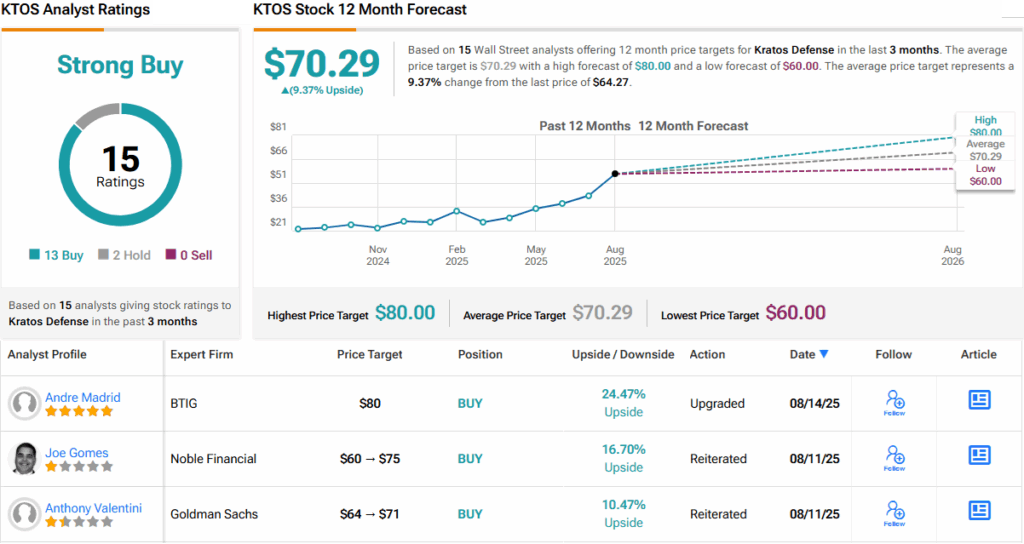This screenshot has height=544, width=1024.
Task: Open article icon for BTIG rating
Action: [979, 400]
